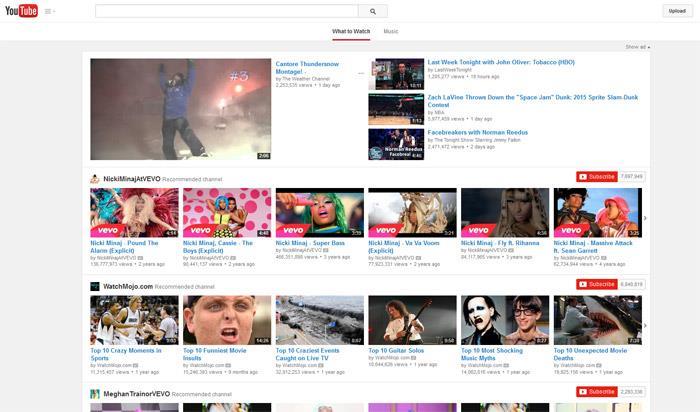Open Nicki Minaj Super Bass title
This screenshot has width=700, height=412.
(x=310, y=243)
